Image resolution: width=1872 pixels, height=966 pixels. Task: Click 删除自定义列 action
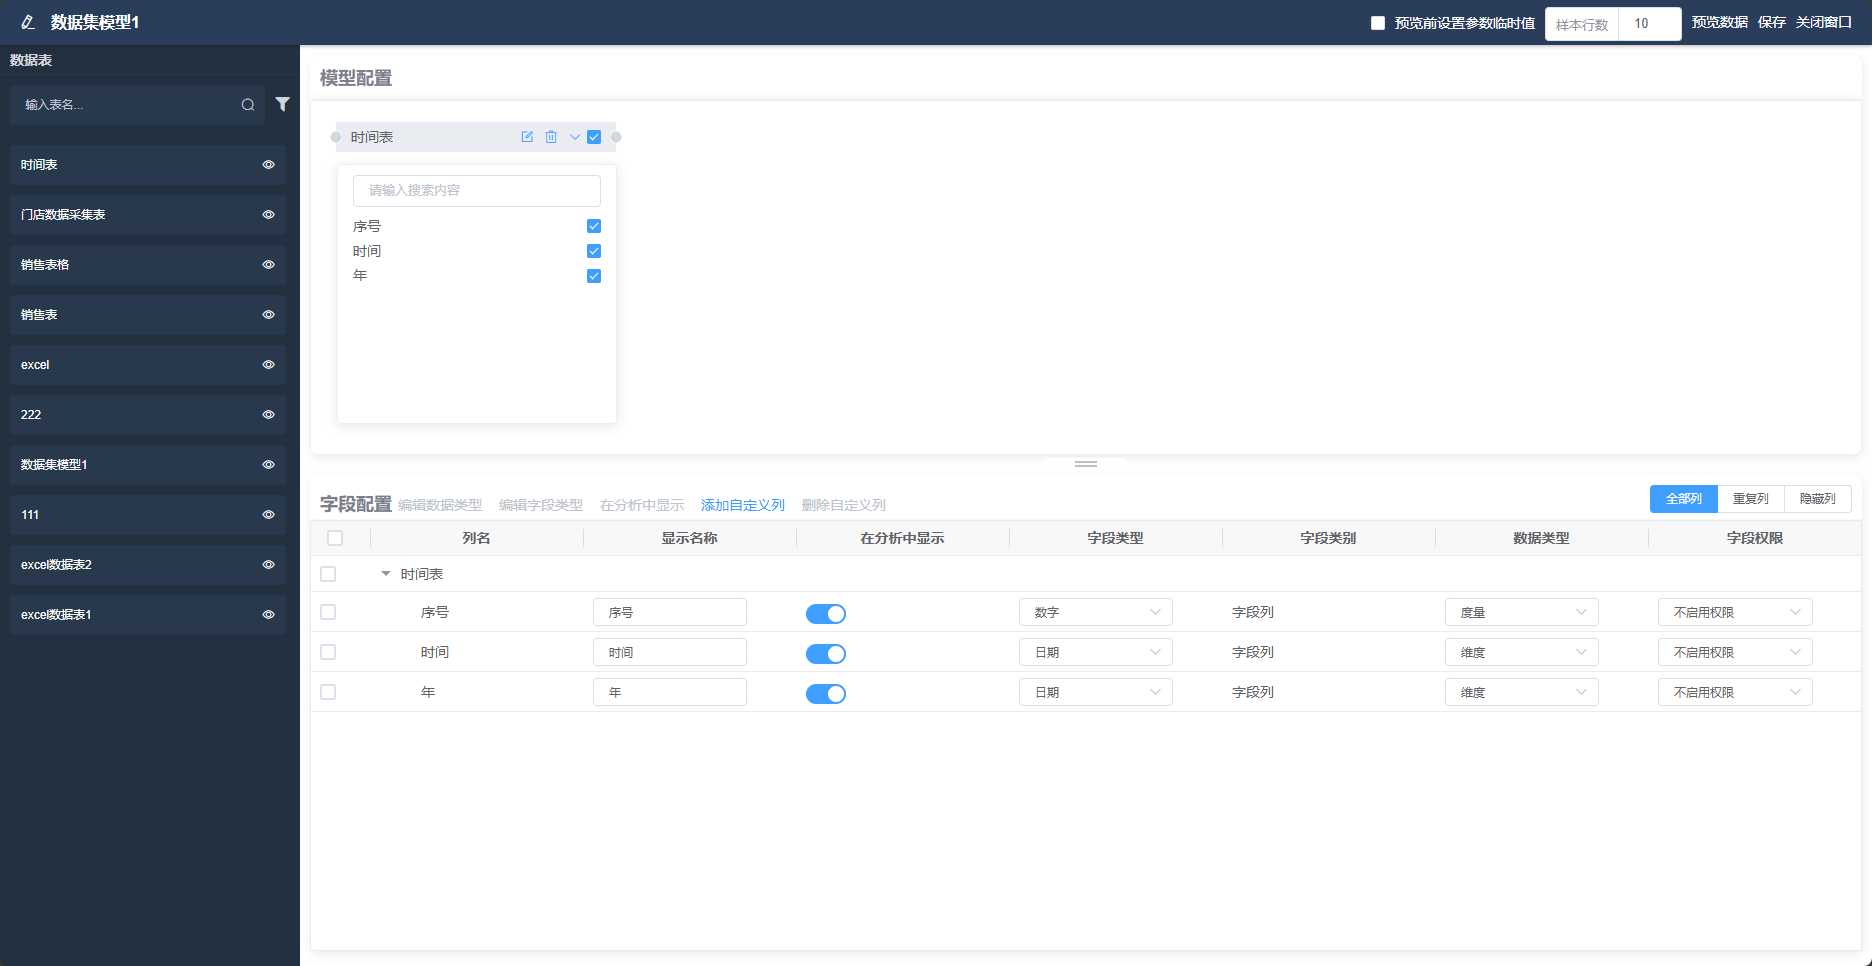point(844,505)
